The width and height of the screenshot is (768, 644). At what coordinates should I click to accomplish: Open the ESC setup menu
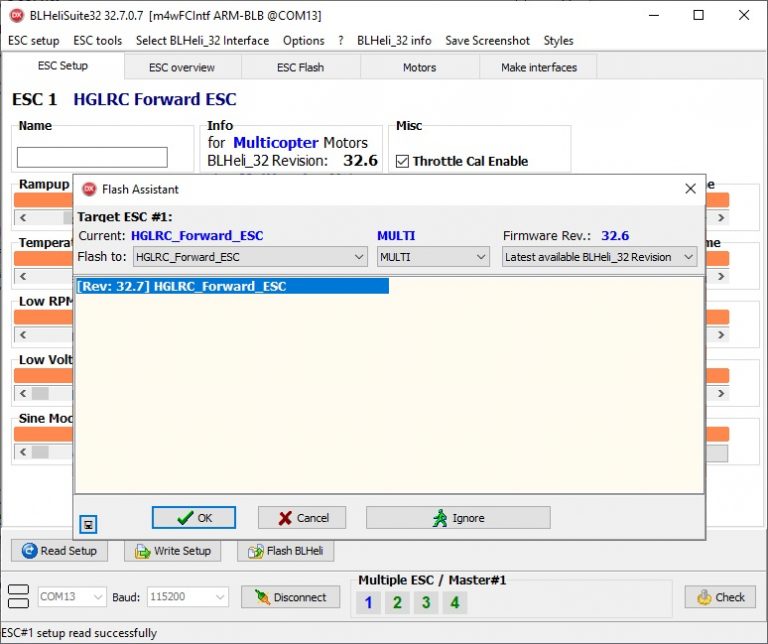coord(34,41)
